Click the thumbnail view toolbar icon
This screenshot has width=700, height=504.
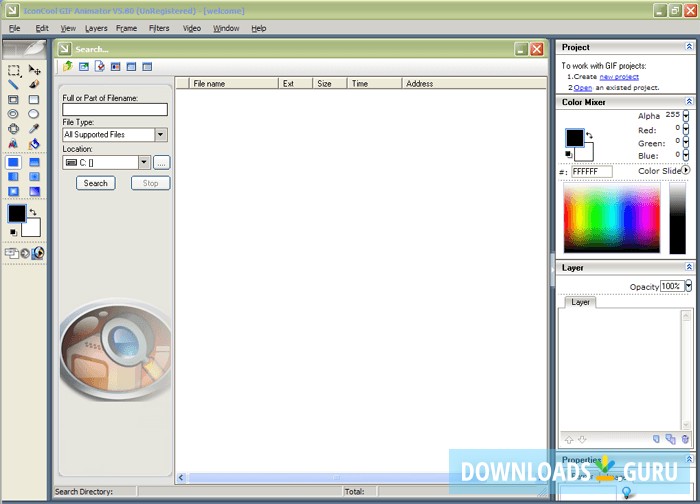pyautogui.click(x=116, y=67)
